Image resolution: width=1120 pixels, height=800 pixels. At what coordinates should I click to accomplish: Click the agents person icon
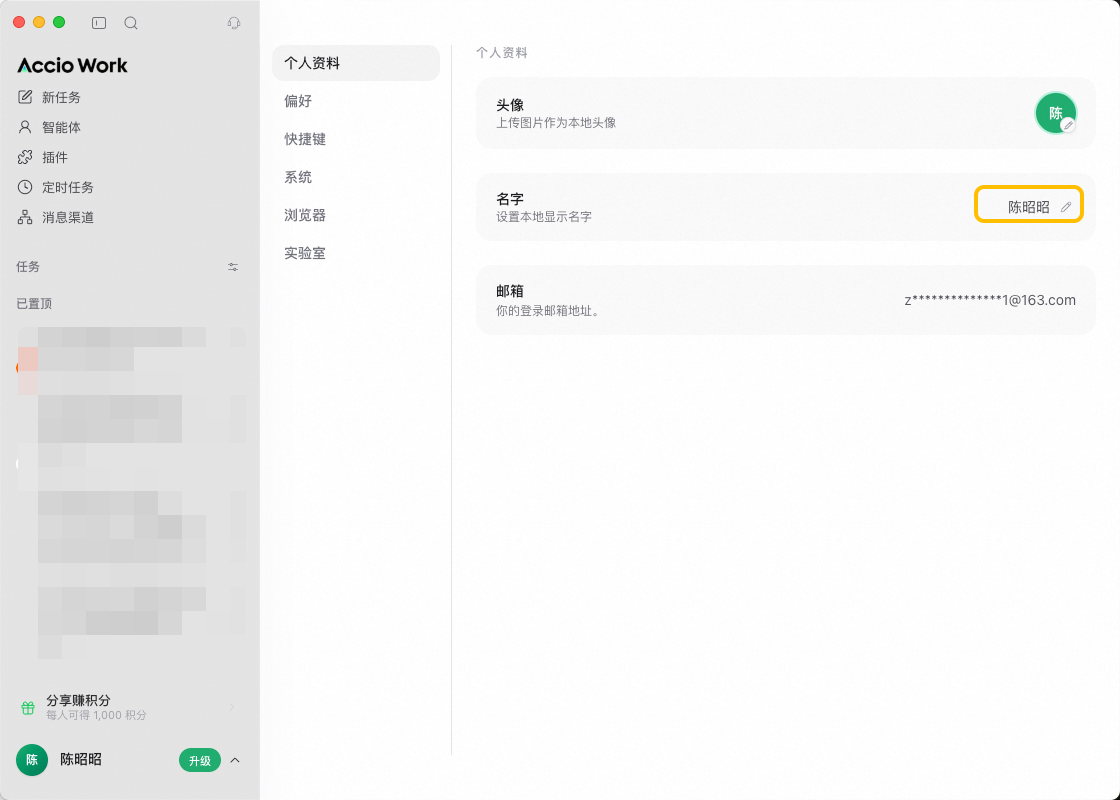coord(25,127)
